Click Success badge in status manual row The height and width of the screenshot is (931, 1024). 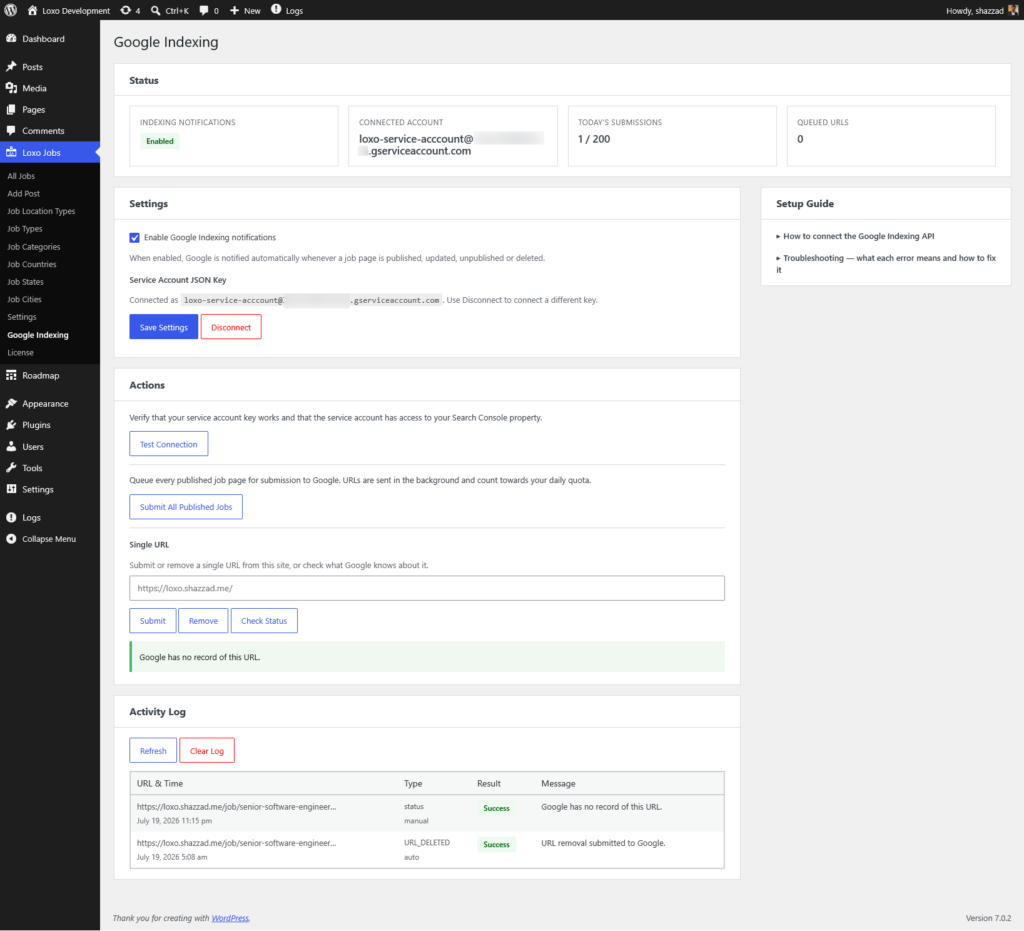click(496, 808)
